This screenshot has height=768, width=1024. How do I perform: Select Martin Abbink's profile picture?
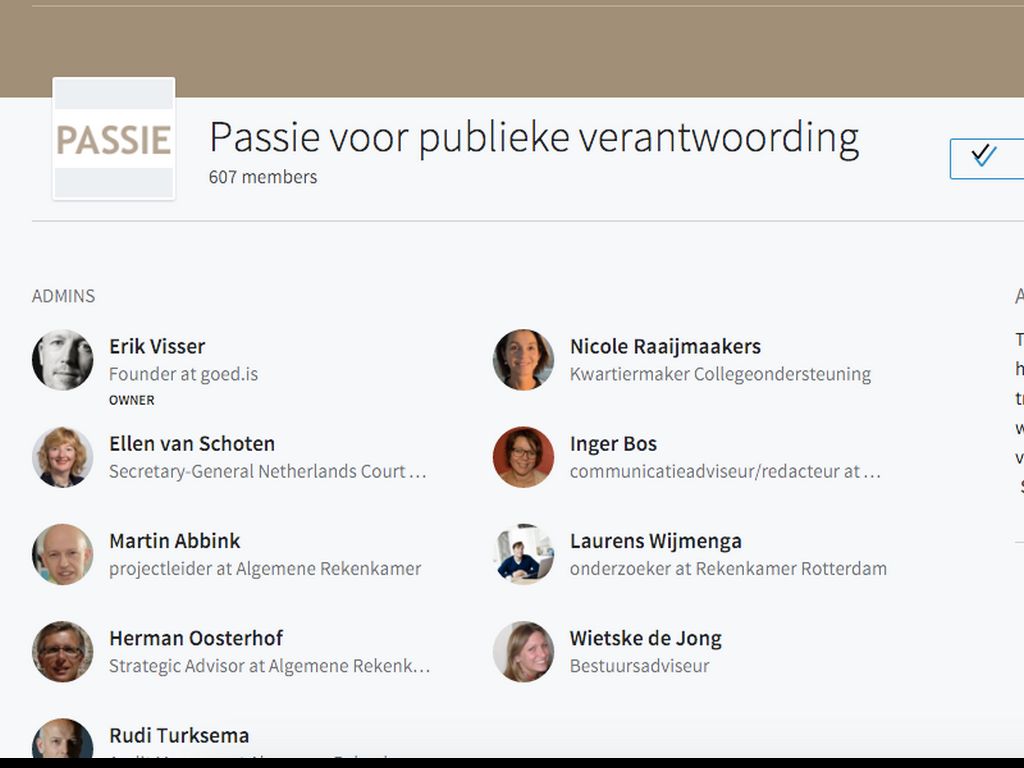[62, 554]
